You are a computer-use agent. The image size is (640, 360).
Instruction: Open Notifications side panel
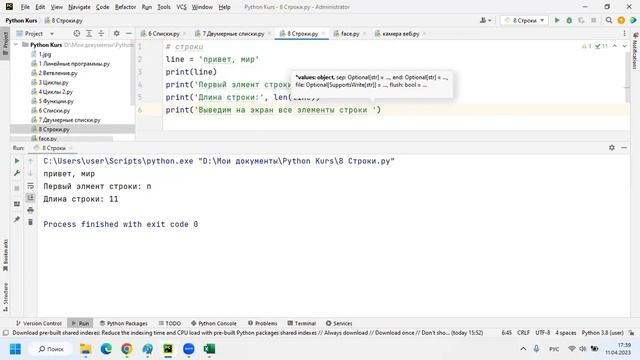(x=635, y=52)
